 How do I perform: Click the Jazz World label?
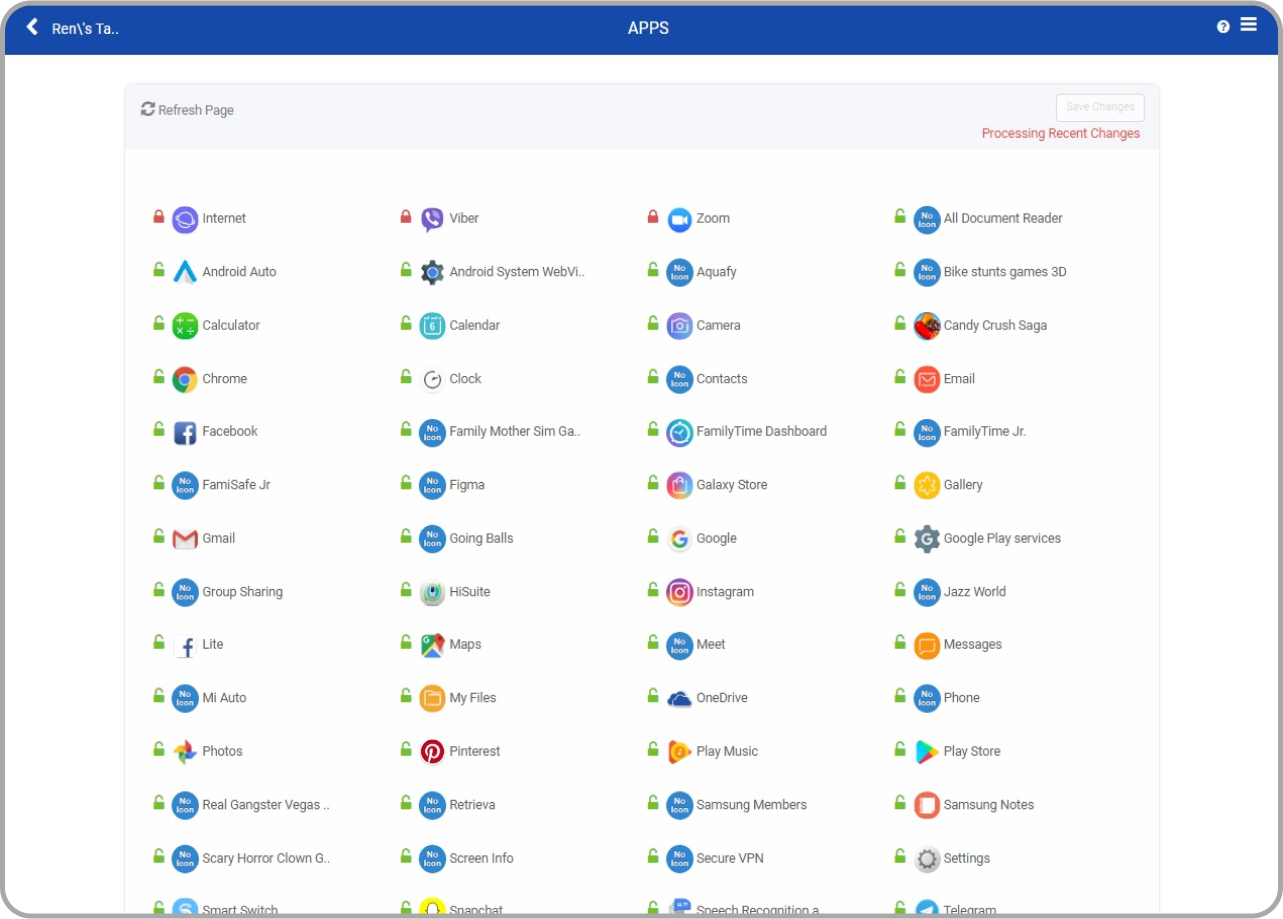tap(975, 592)
